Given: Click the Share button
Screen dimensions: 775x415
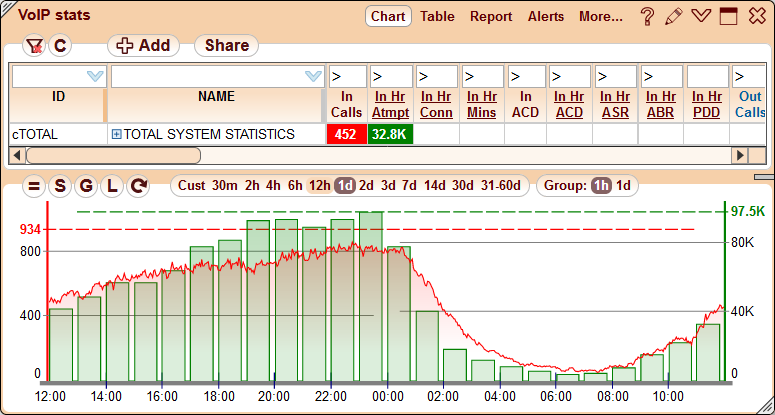Looking at the screenshot, I should coord(226,46).
